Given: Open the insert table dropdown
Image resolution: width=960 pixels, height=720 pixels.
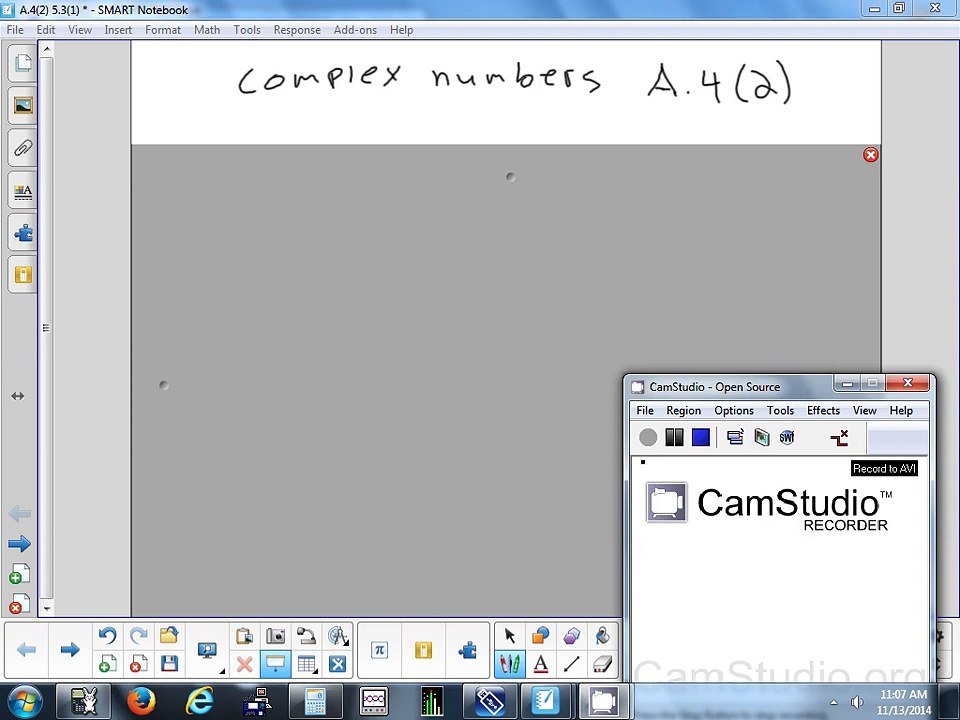Looking at the screenshot, I should [306, 664].
